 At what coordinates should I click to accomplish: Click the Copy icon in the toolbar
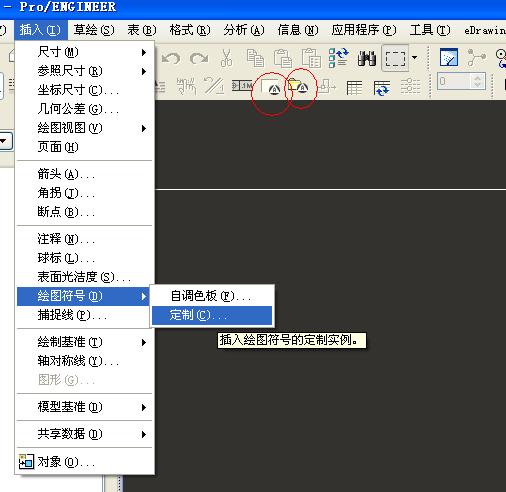click(x=255, y=58)
